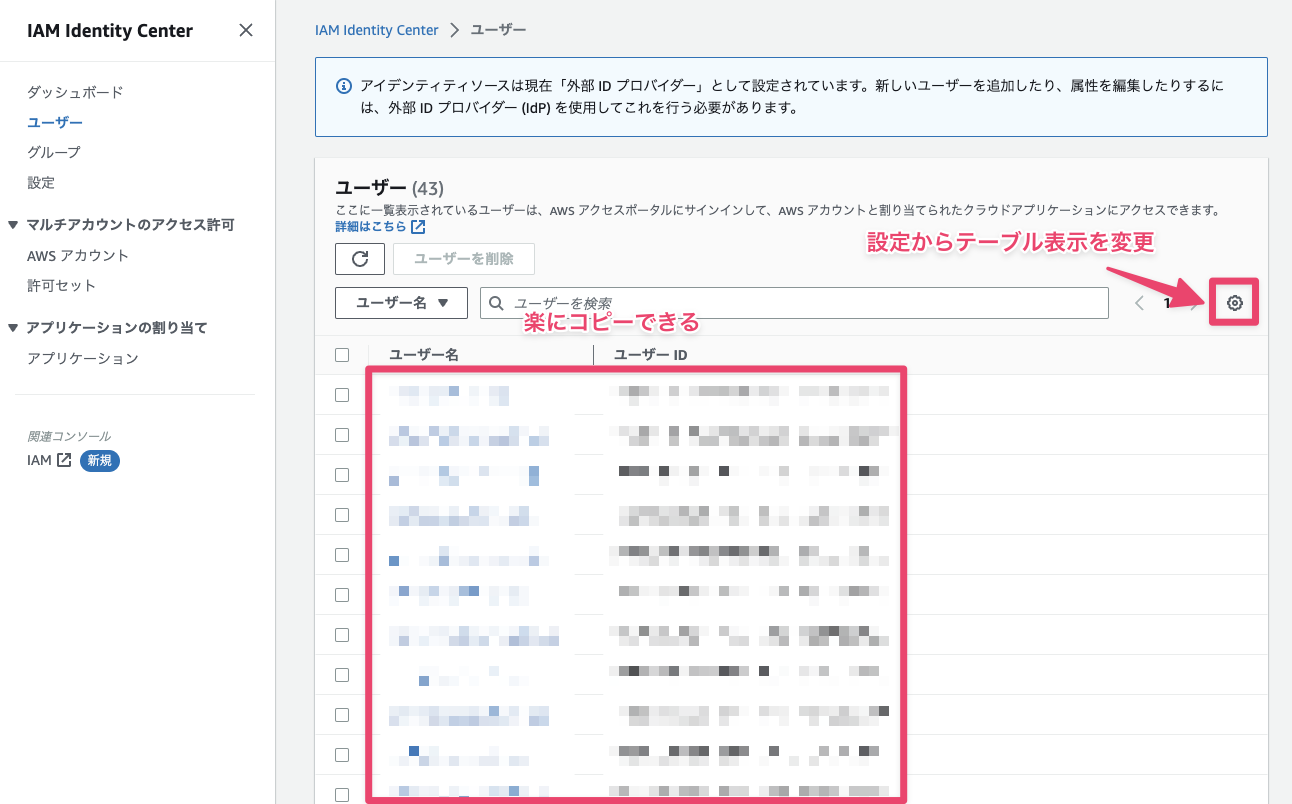Open 設定 in the sidebar
The width and height of the screenshot is (1292, 804).
point(41,182)
